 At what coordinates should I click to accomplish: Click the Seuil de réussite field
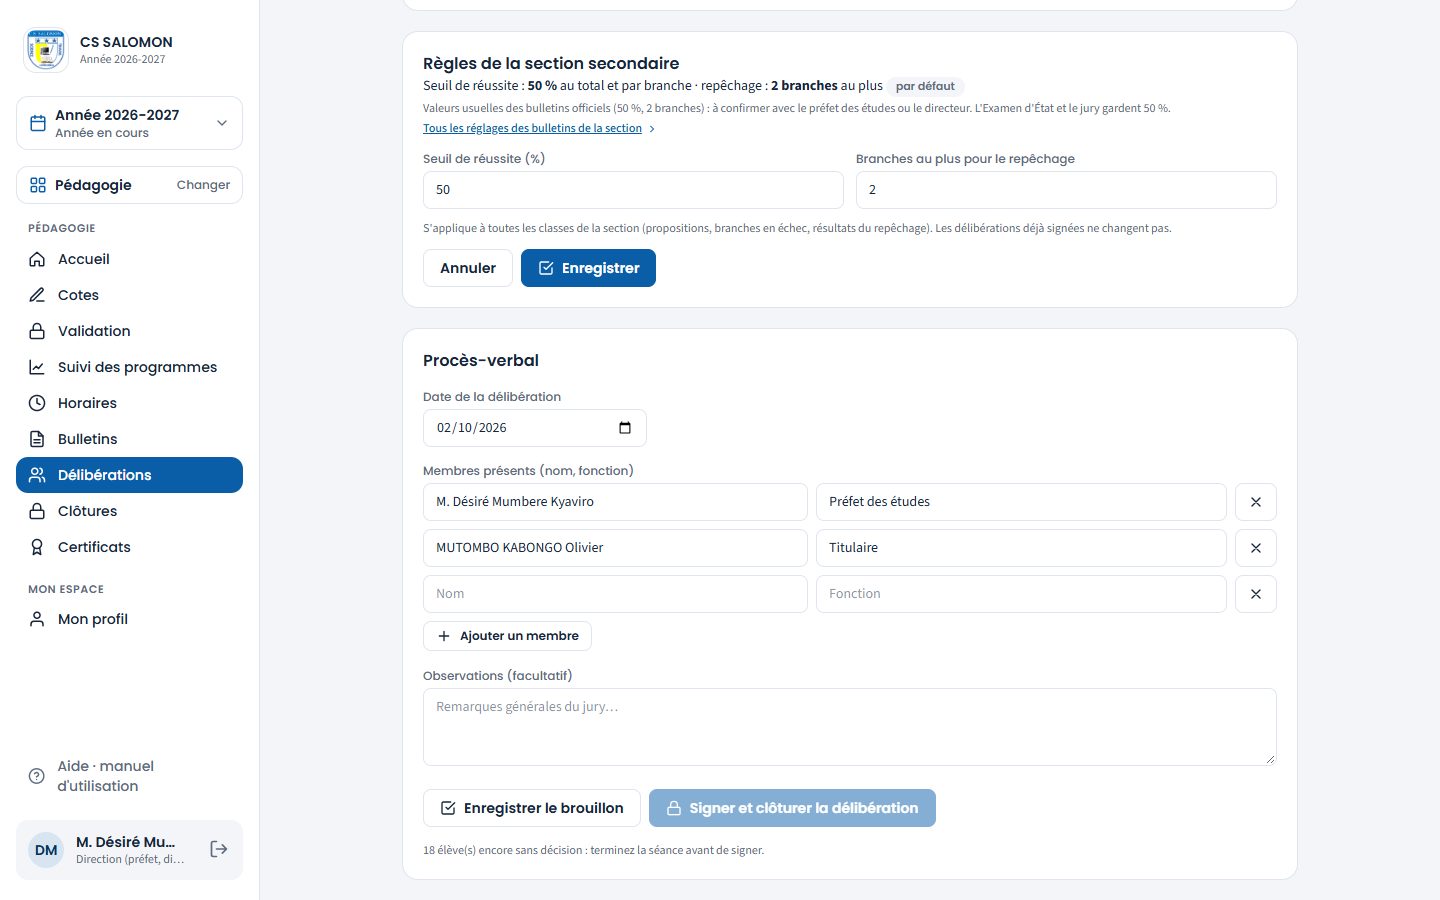[x=633, y=190]
